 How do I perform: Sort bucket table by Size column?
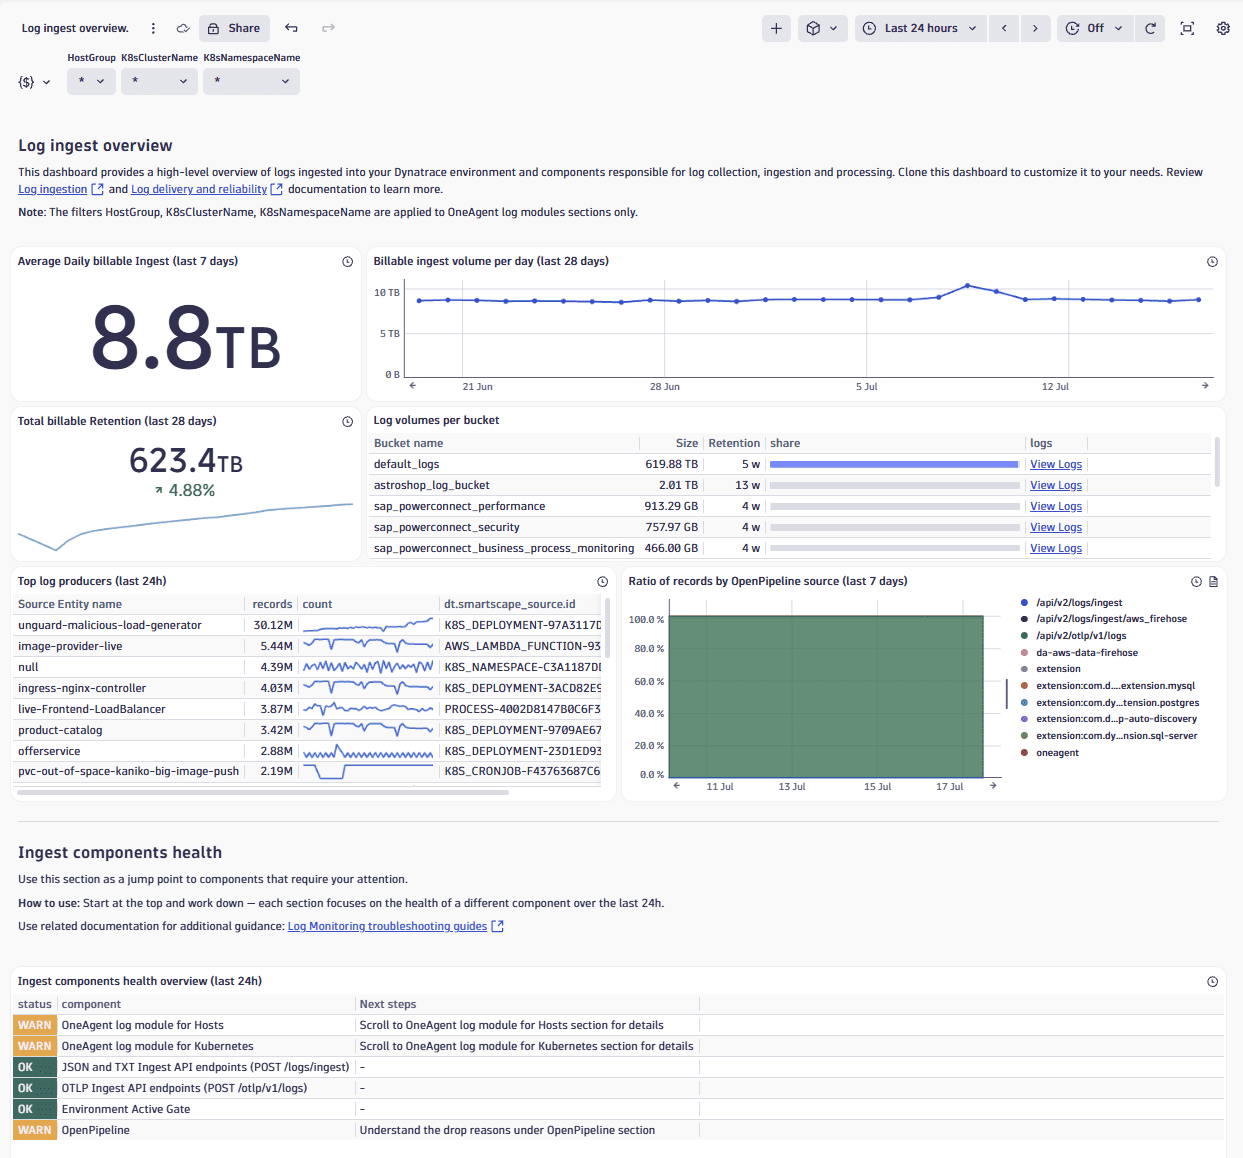(686, 443)
